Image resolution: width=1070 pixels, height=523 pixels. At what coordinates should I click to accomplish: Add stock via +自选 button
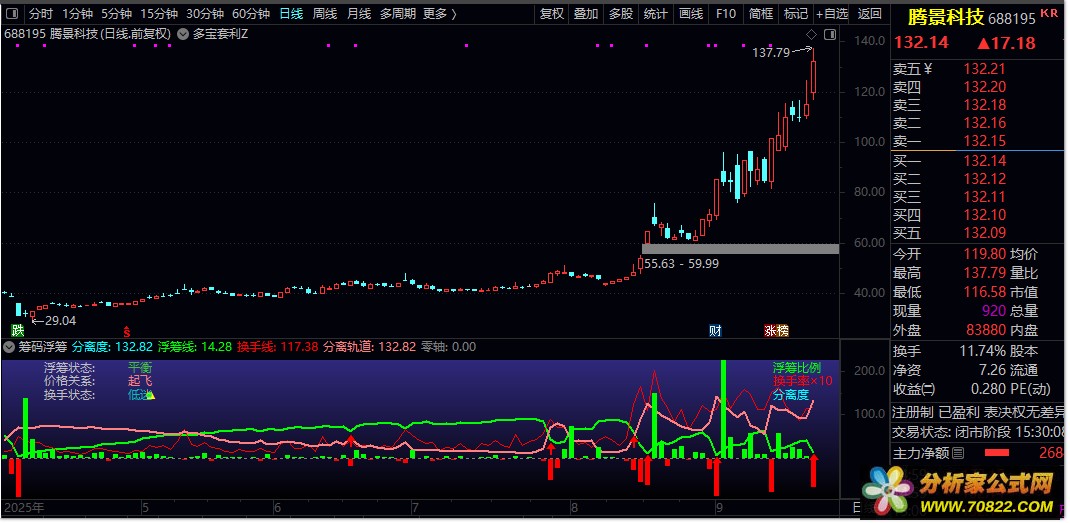[833, 14]
